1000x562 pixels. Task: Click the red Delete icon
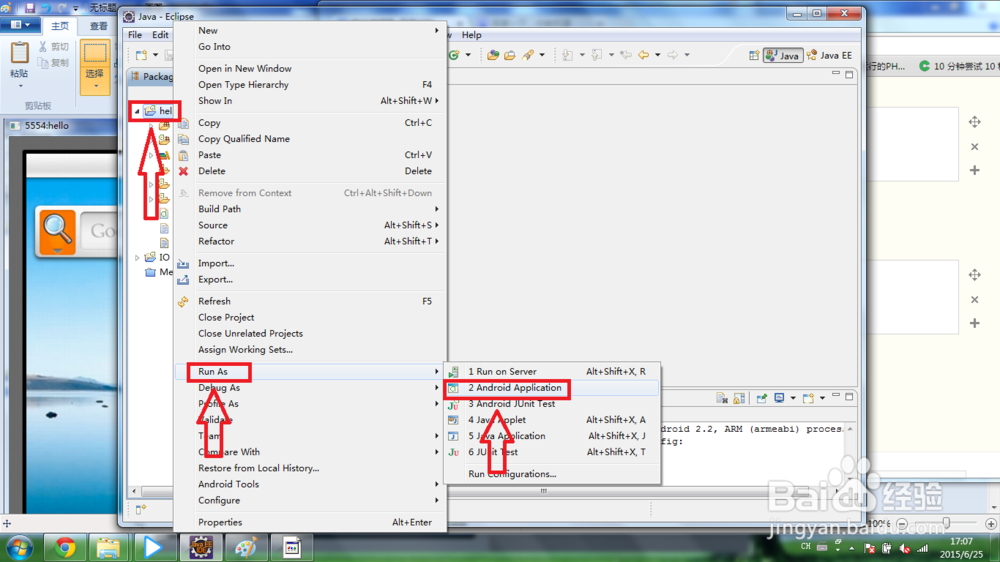pos(184,171)
